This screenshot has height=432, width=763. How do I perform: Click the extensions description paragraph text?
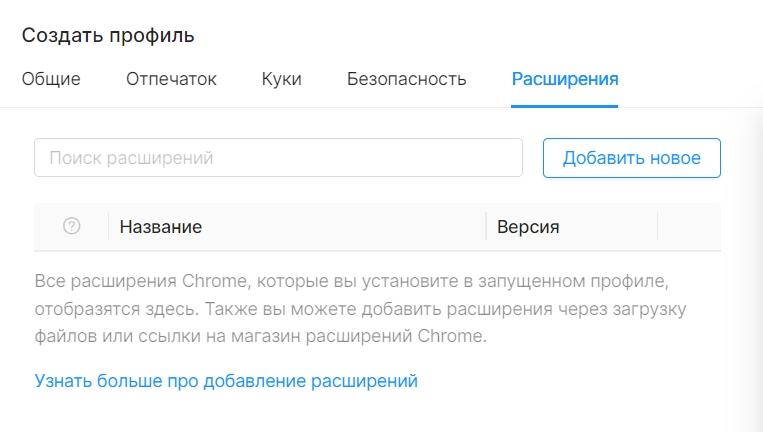point(360,308)
